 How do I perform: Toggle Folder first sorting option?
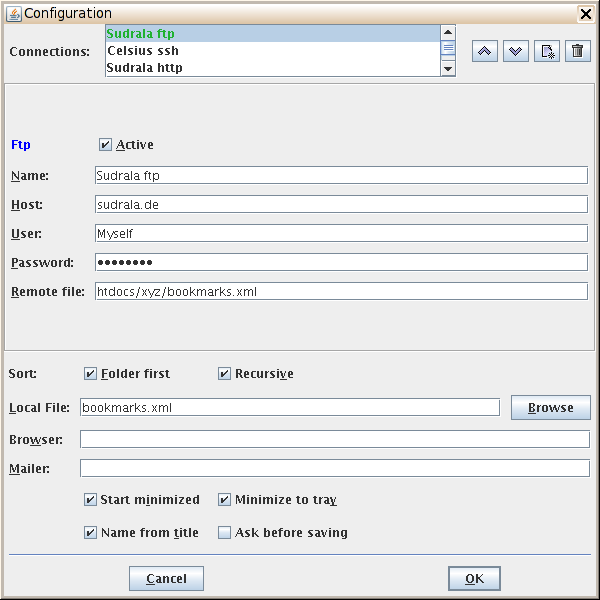point(91,374)
